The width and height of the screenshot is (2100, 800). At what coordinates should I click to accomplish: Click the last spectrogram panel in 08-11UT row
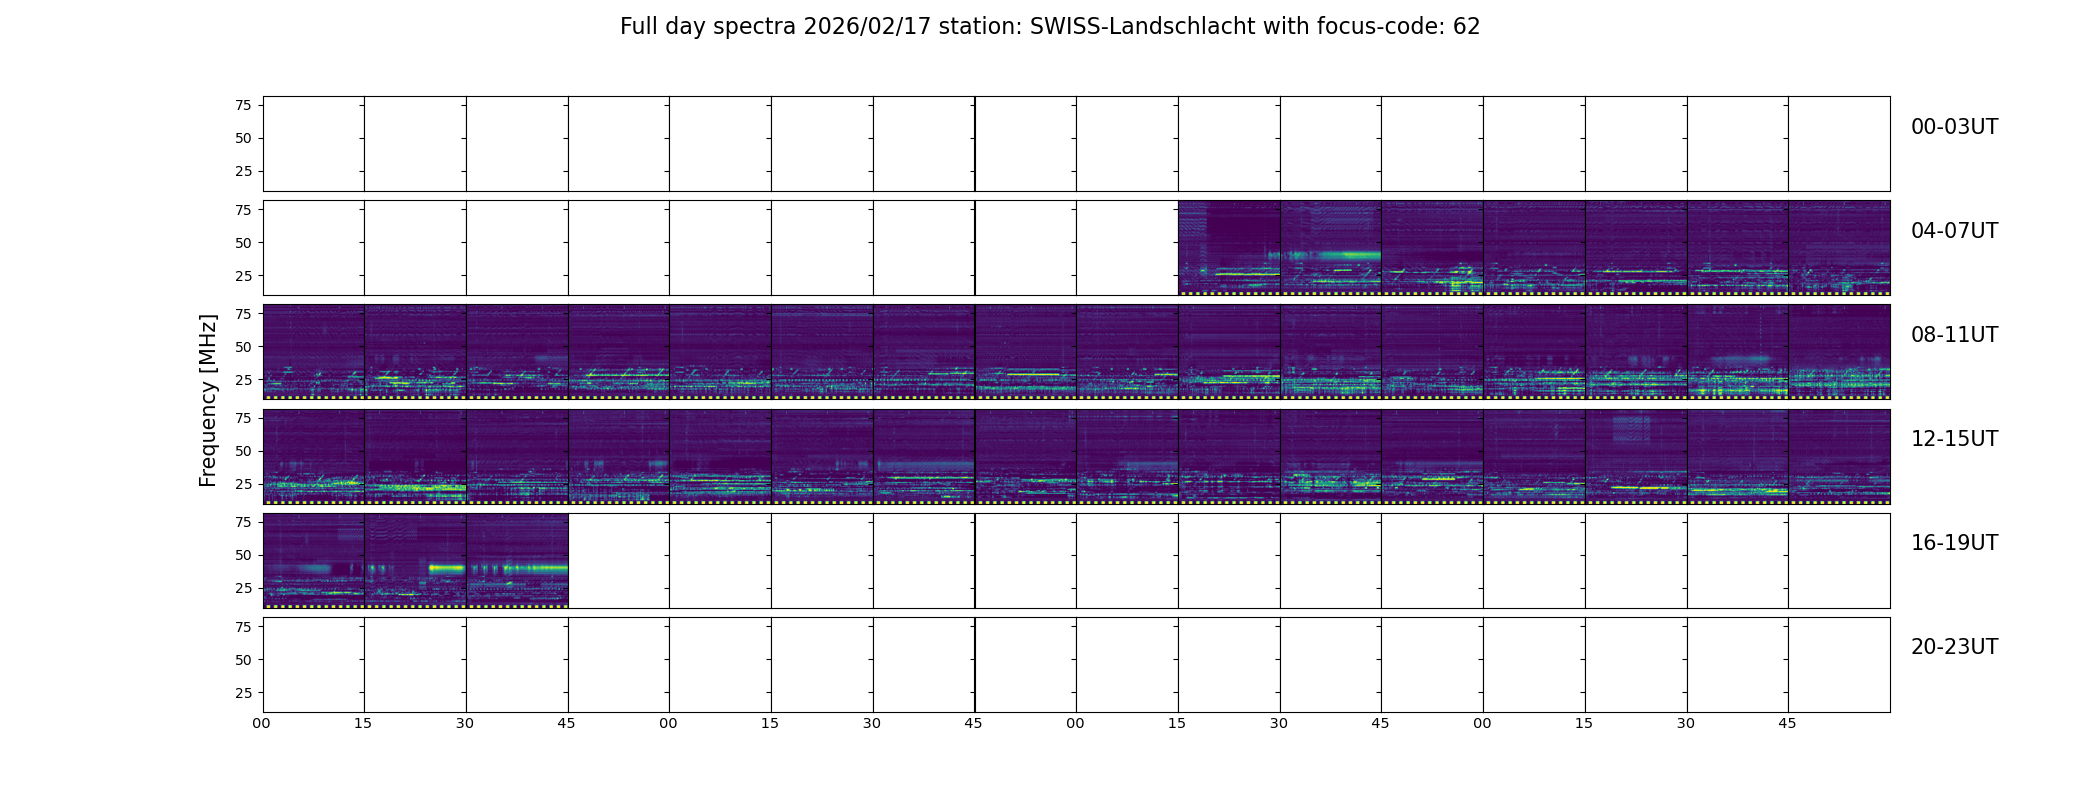(x=1839, y=352)
